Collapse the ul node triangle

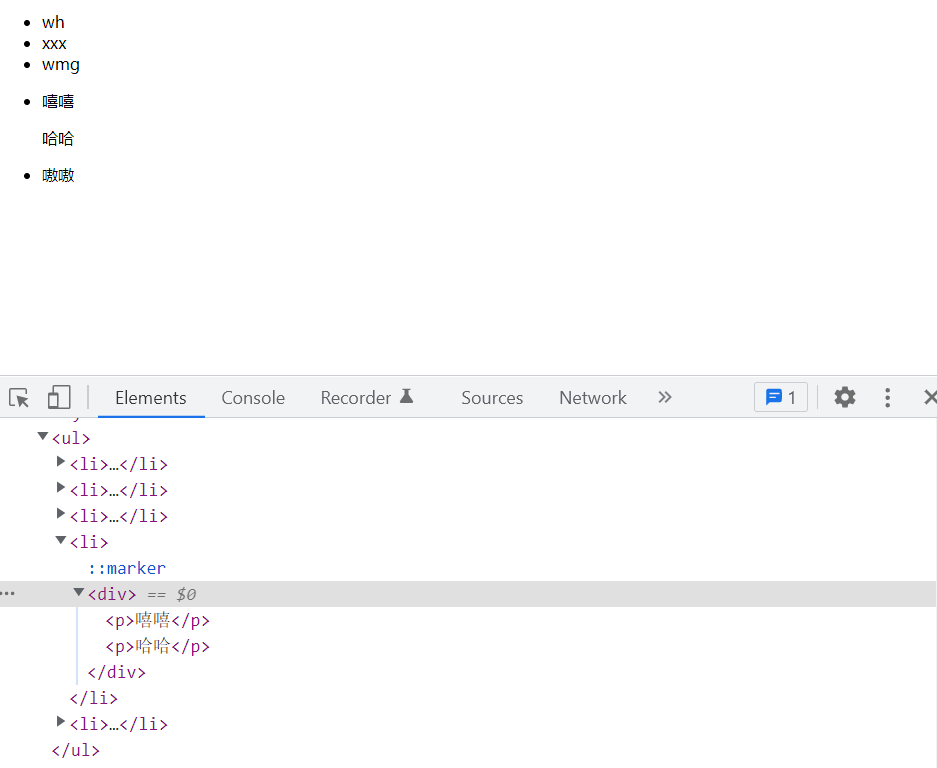[42, 436]
